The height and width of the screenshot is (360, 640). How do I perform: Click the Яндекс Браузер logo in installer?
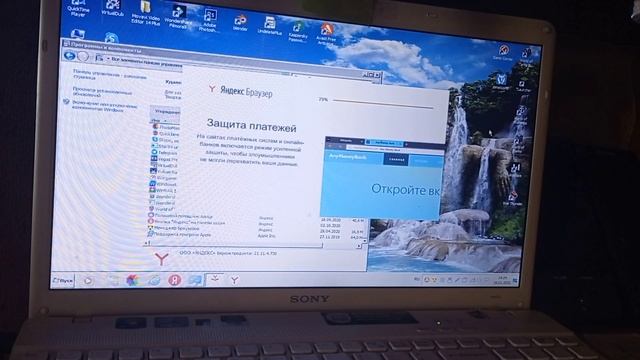pyautogui.click(x=240, y=91)
